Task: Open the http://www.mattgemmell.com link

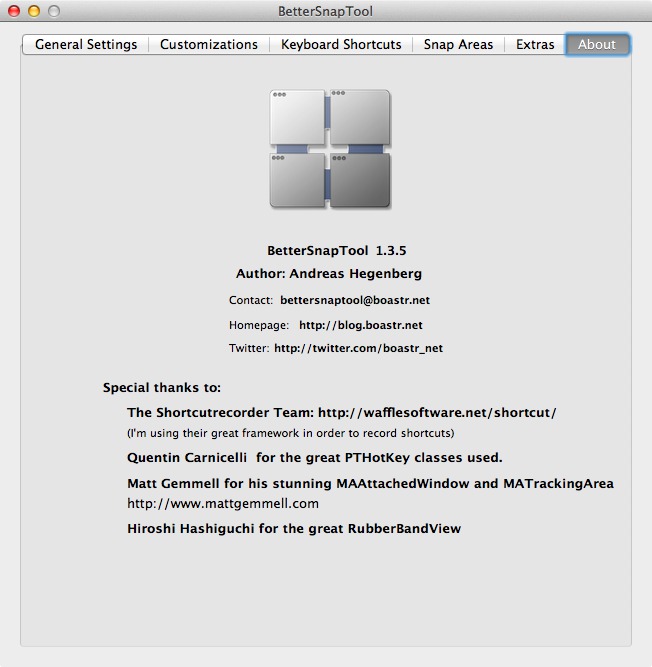Action: [223, 504]
